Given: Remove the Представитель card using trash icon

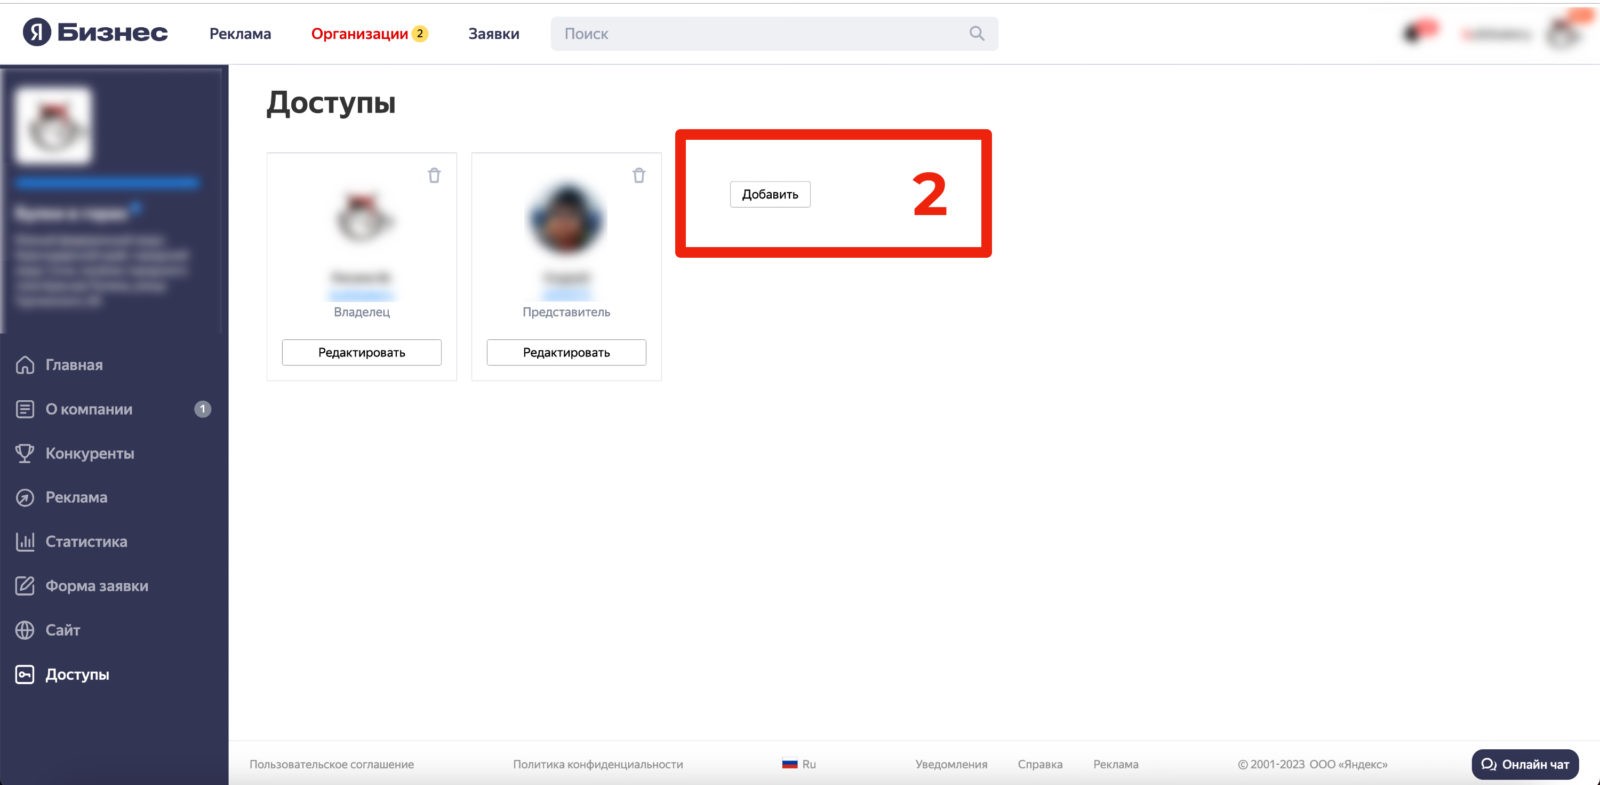Looking at the screenshot, I should coord(639,175).
